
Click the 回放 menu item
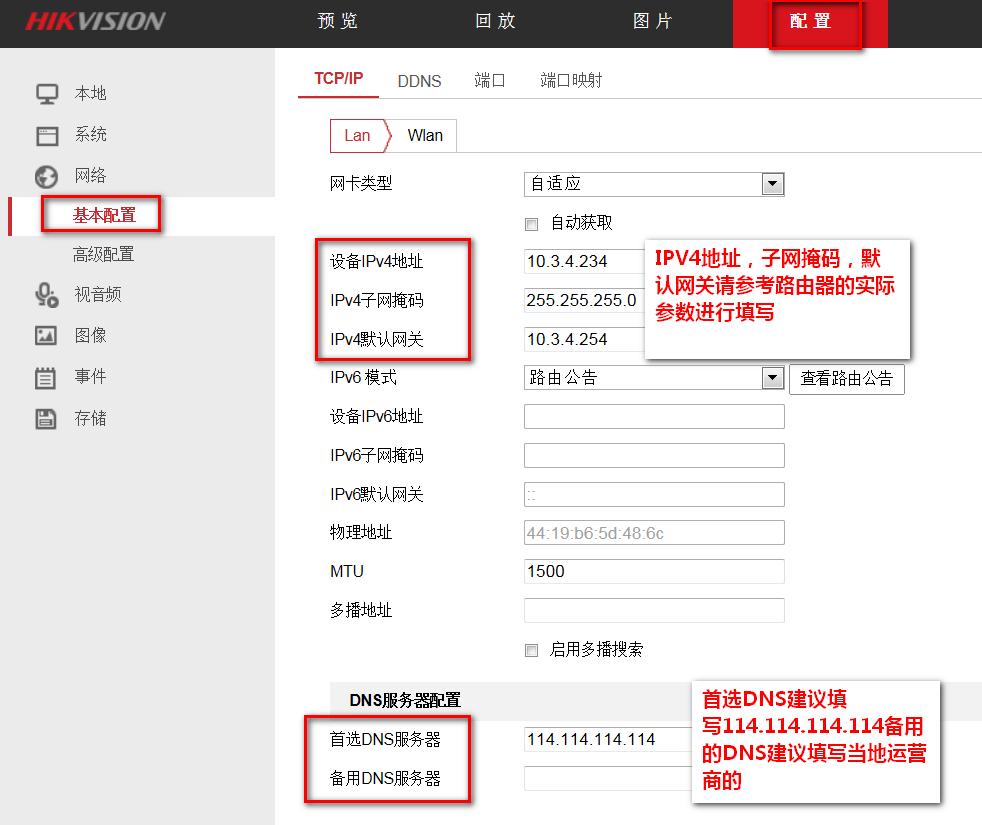point(495,21)
